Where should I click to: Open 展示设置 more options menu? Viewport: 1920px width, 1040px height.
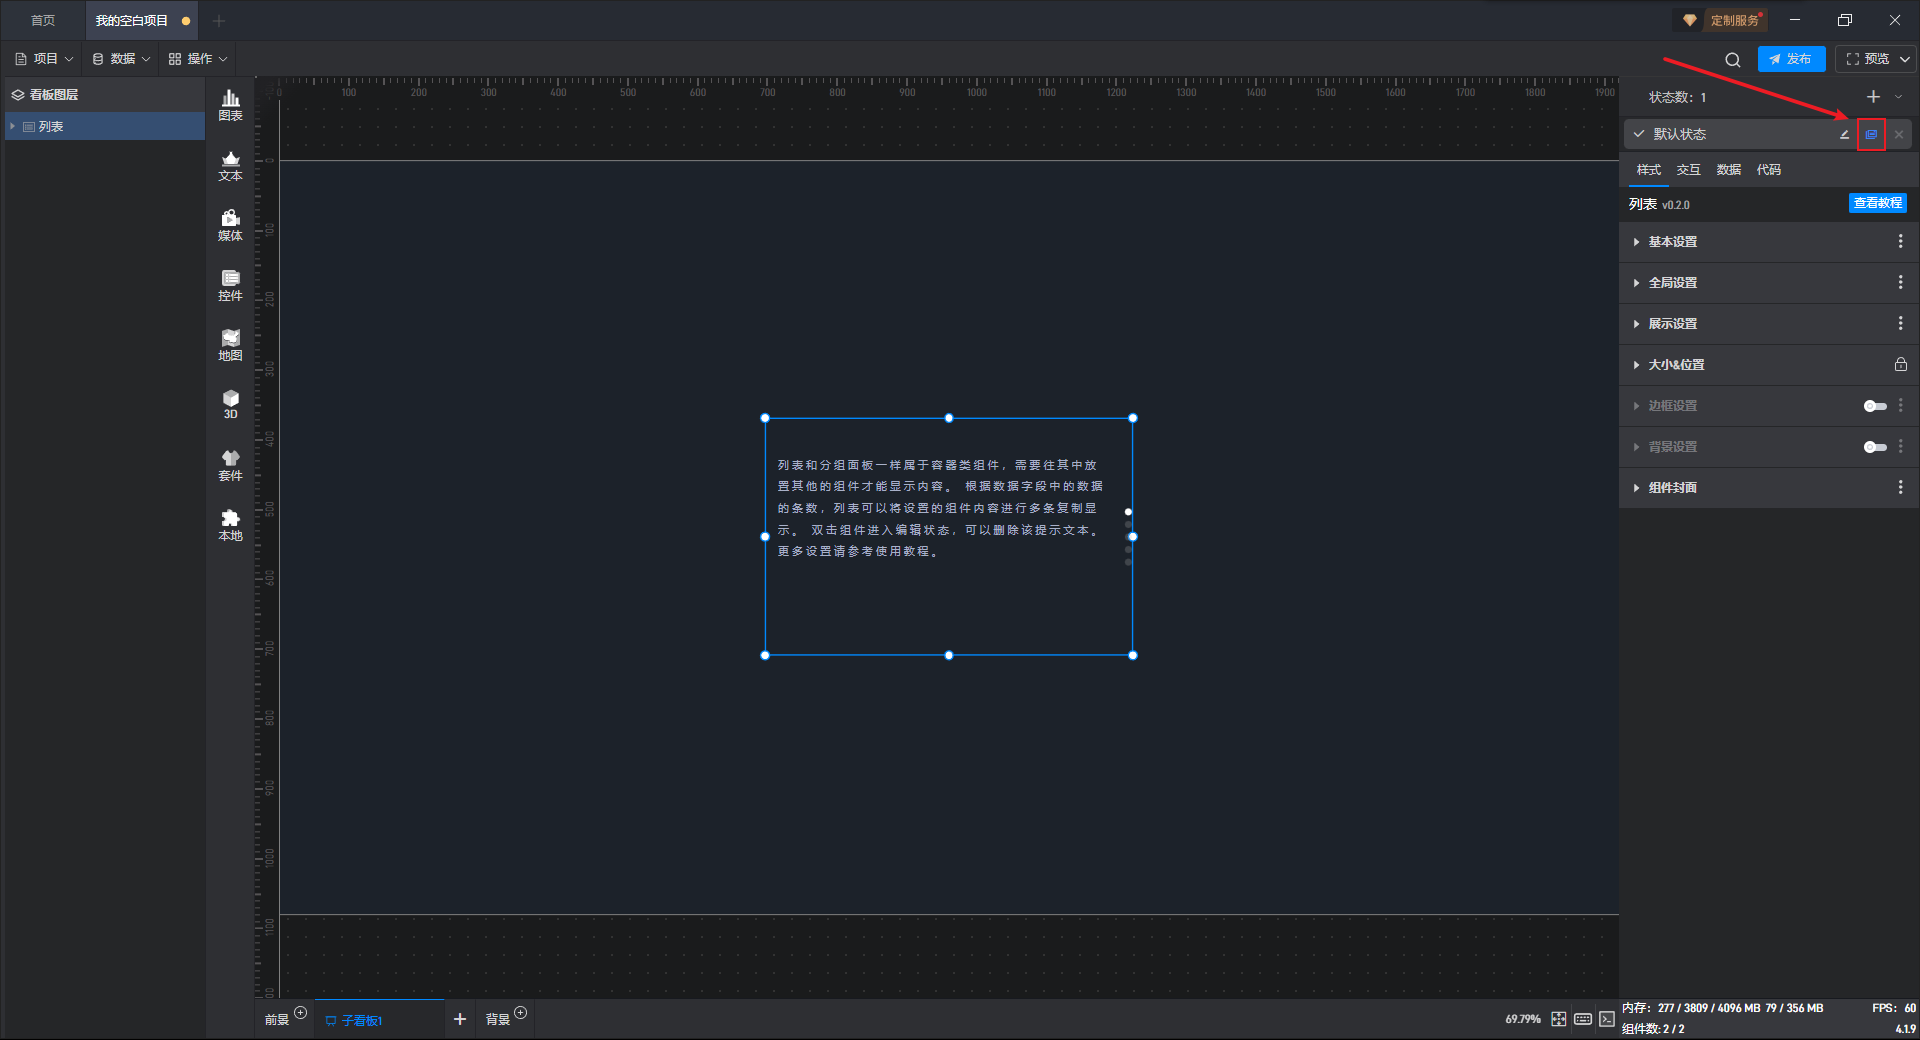pos(1900,324)
